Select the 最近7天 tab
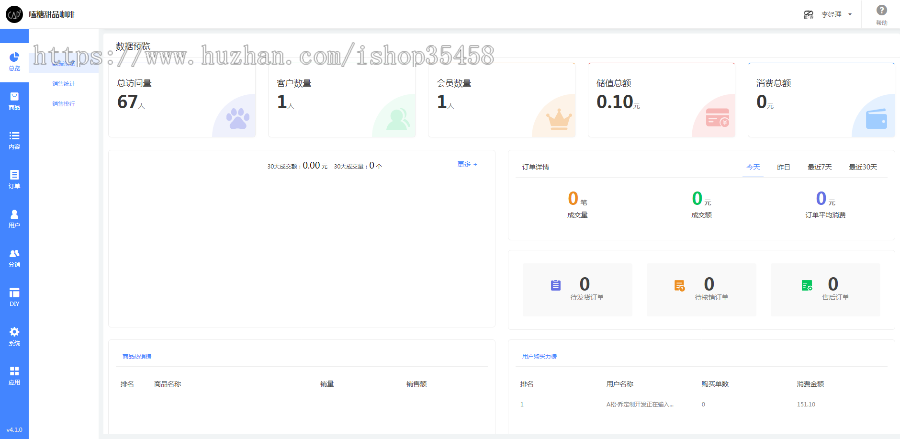900x439 pixels. [820, 167]
